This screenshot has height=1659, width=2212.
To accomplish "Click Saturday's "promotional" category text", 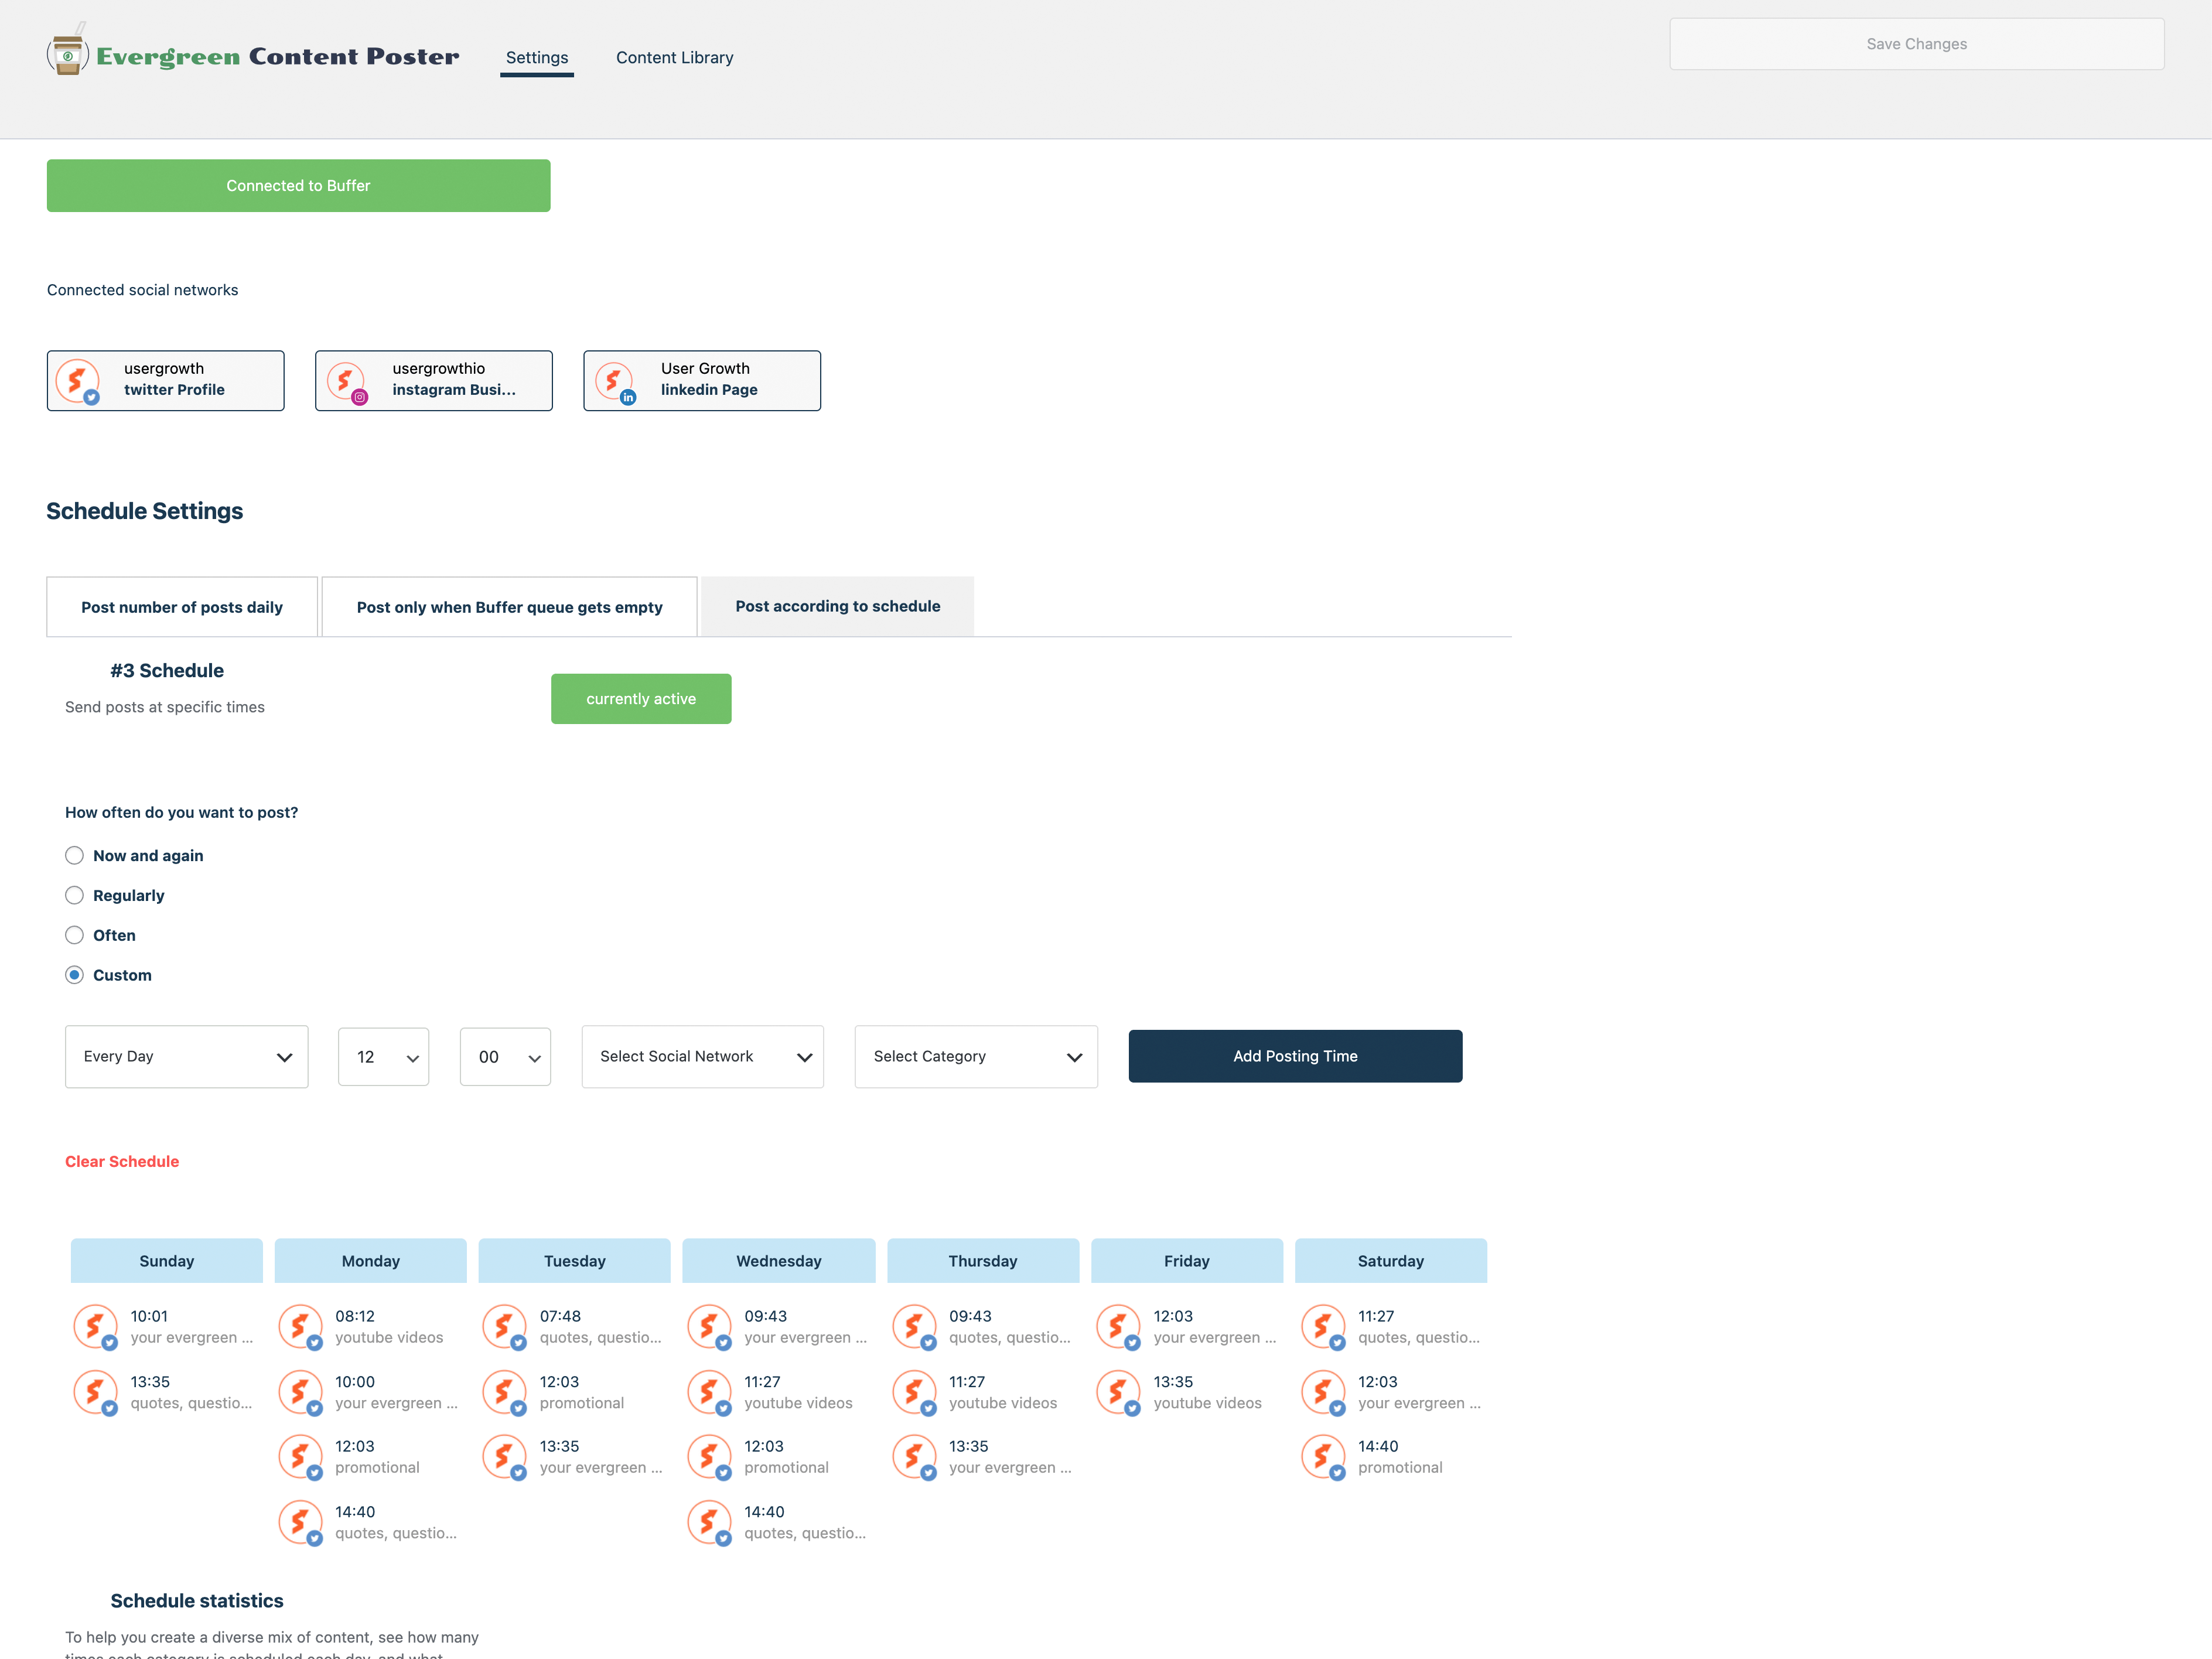I will tap(1400, 1468).
